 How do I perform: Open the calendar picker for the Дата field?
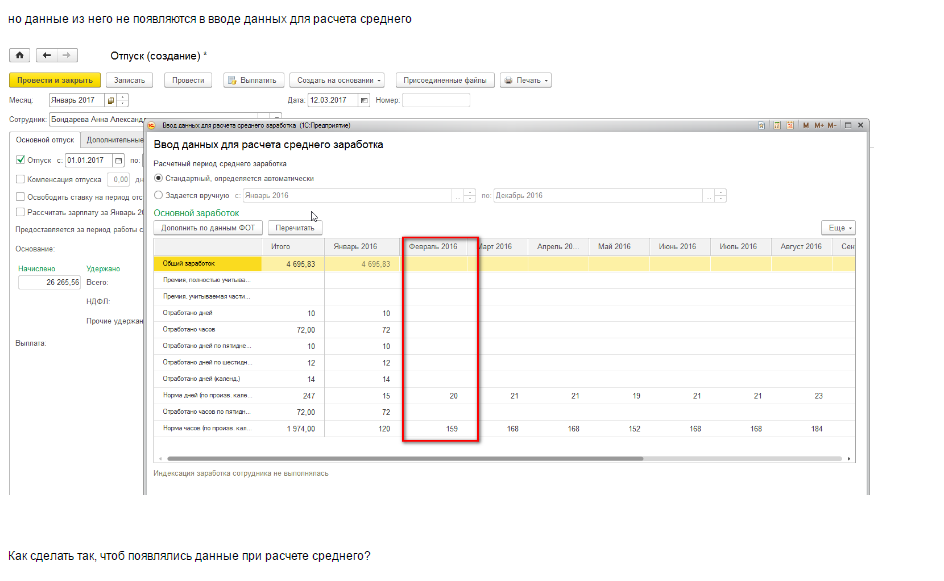[364, 100]
